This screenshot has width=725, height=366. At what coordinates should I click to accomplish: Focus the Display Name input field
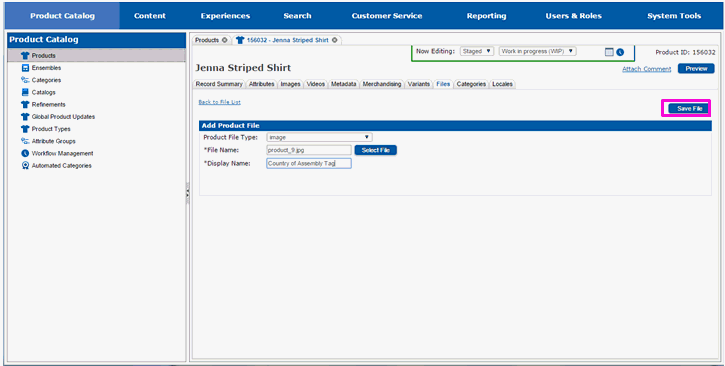309,163
